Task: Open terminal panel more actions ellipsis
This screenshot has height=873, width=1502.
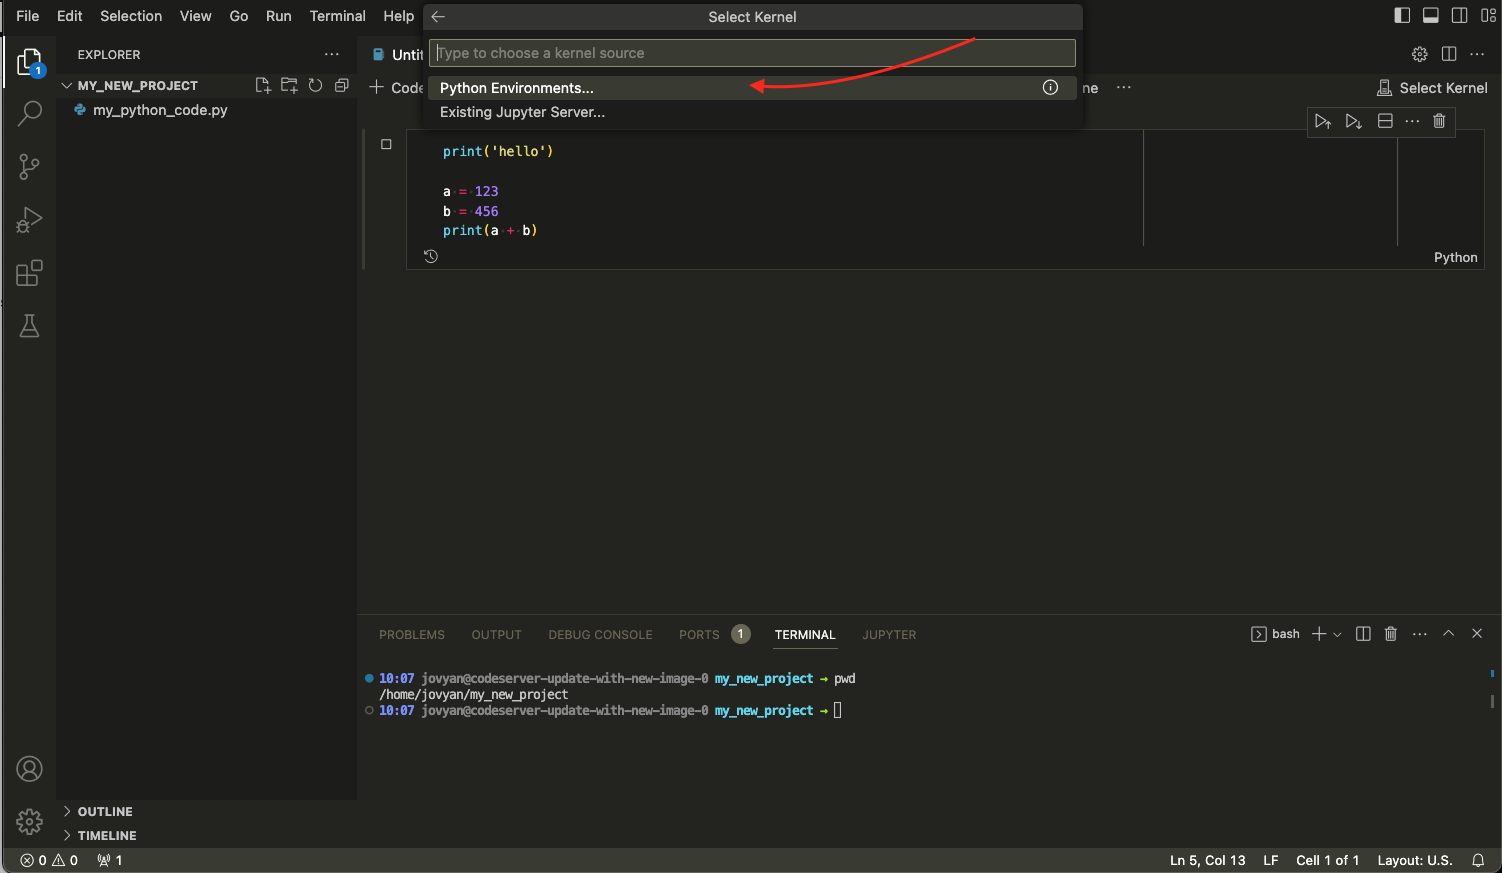Action: [1420, 634]
